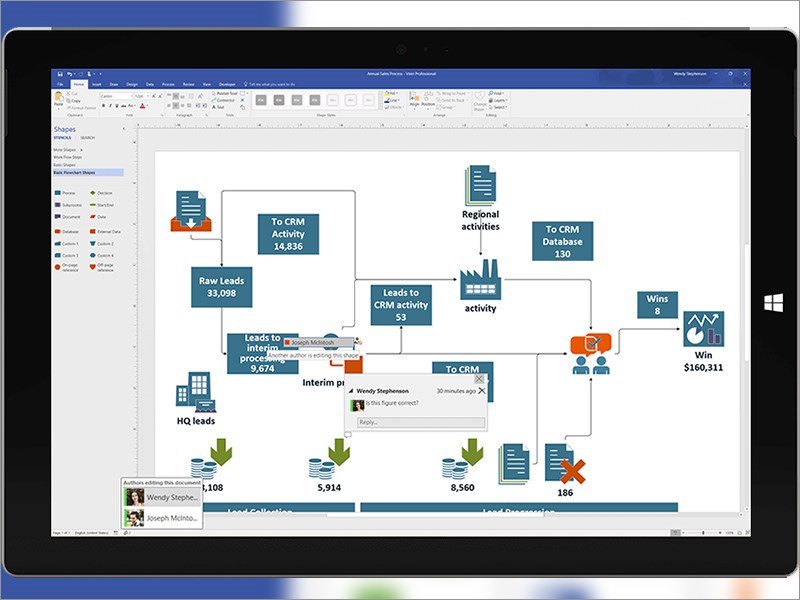Screen dimensions: 800x600
Task: Click Basic Shapes stencil title
Action: coord(64,165)
